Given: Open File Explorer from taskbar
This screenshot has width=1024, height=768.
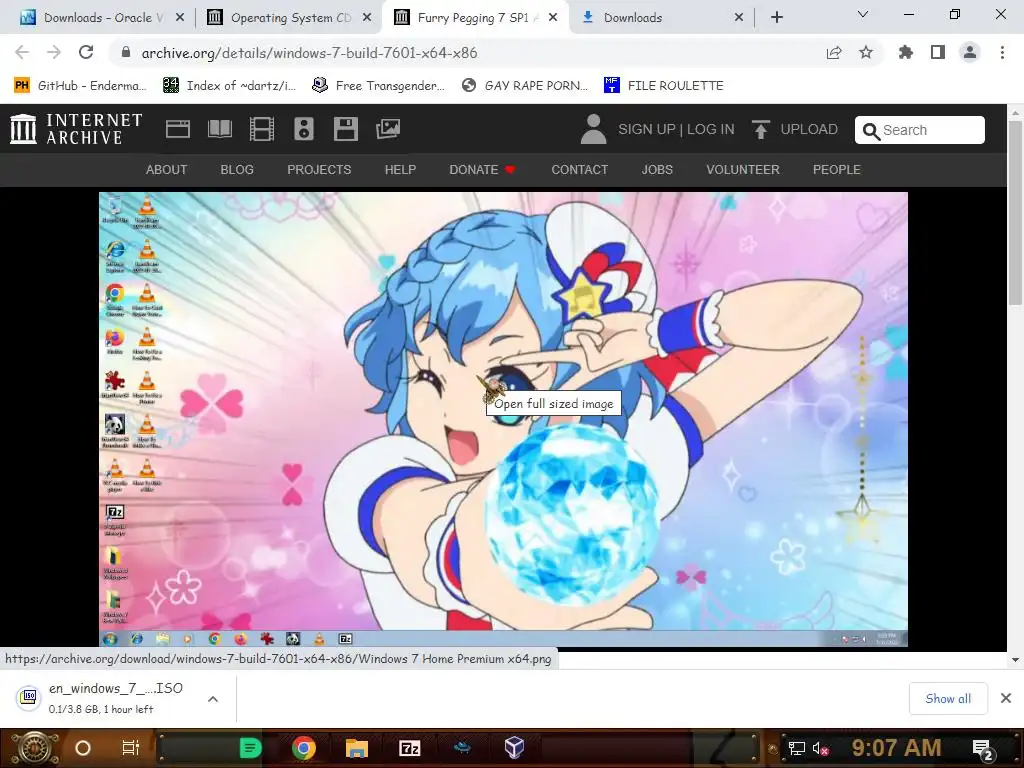Looking at the screenshot, I should (x=357, y=748).
